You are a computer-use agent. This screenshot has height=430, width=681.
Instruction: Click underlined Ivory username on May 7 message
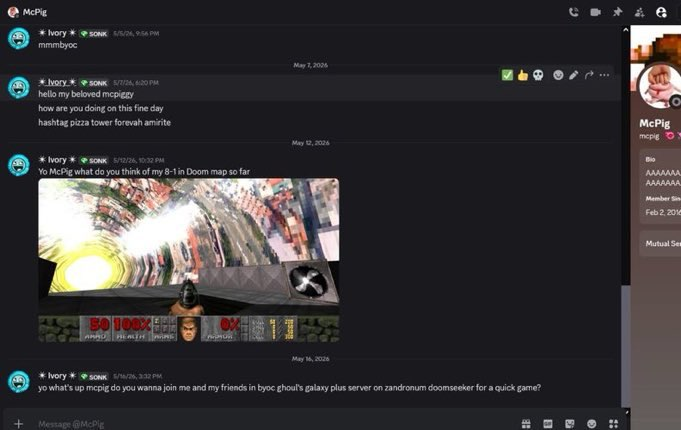[x=57, y=82]
